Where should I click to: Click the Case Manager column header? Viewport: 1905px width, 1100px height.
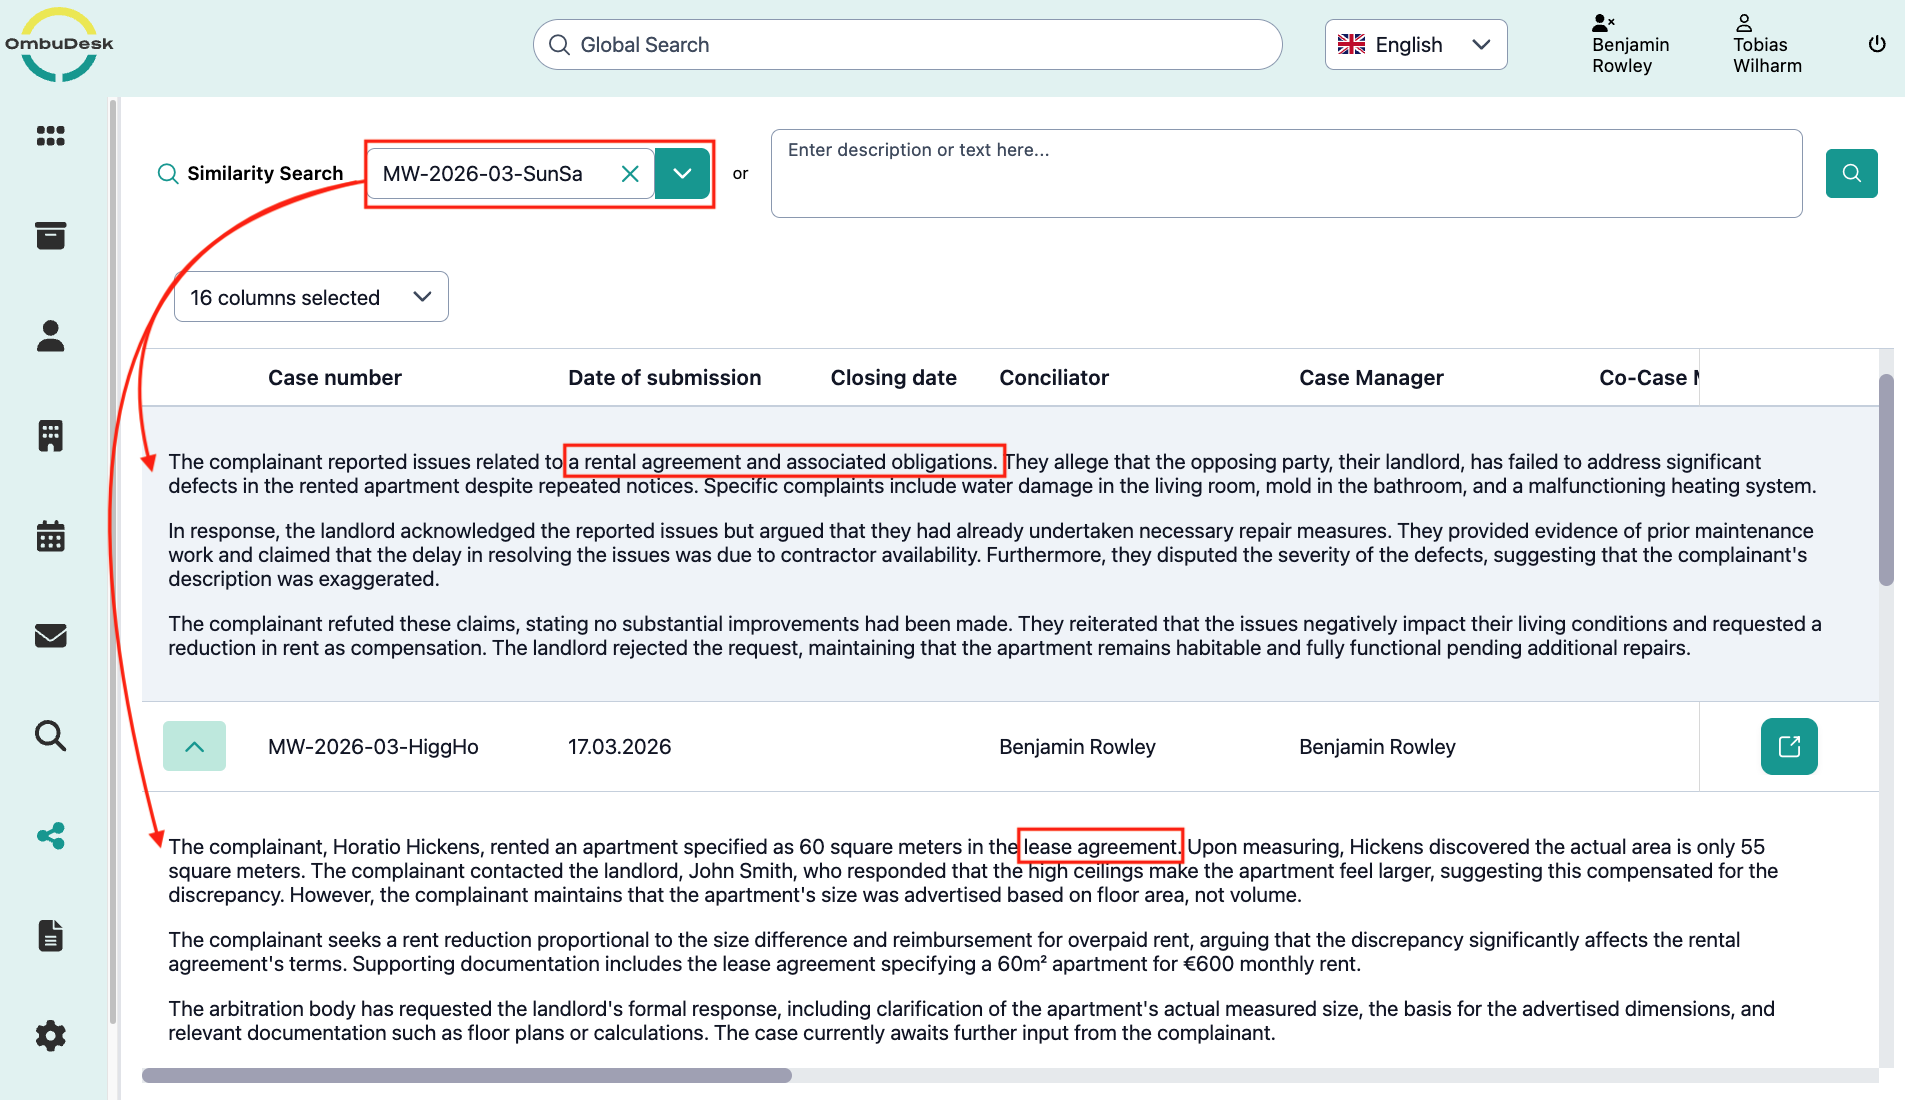coord(1371,378)
